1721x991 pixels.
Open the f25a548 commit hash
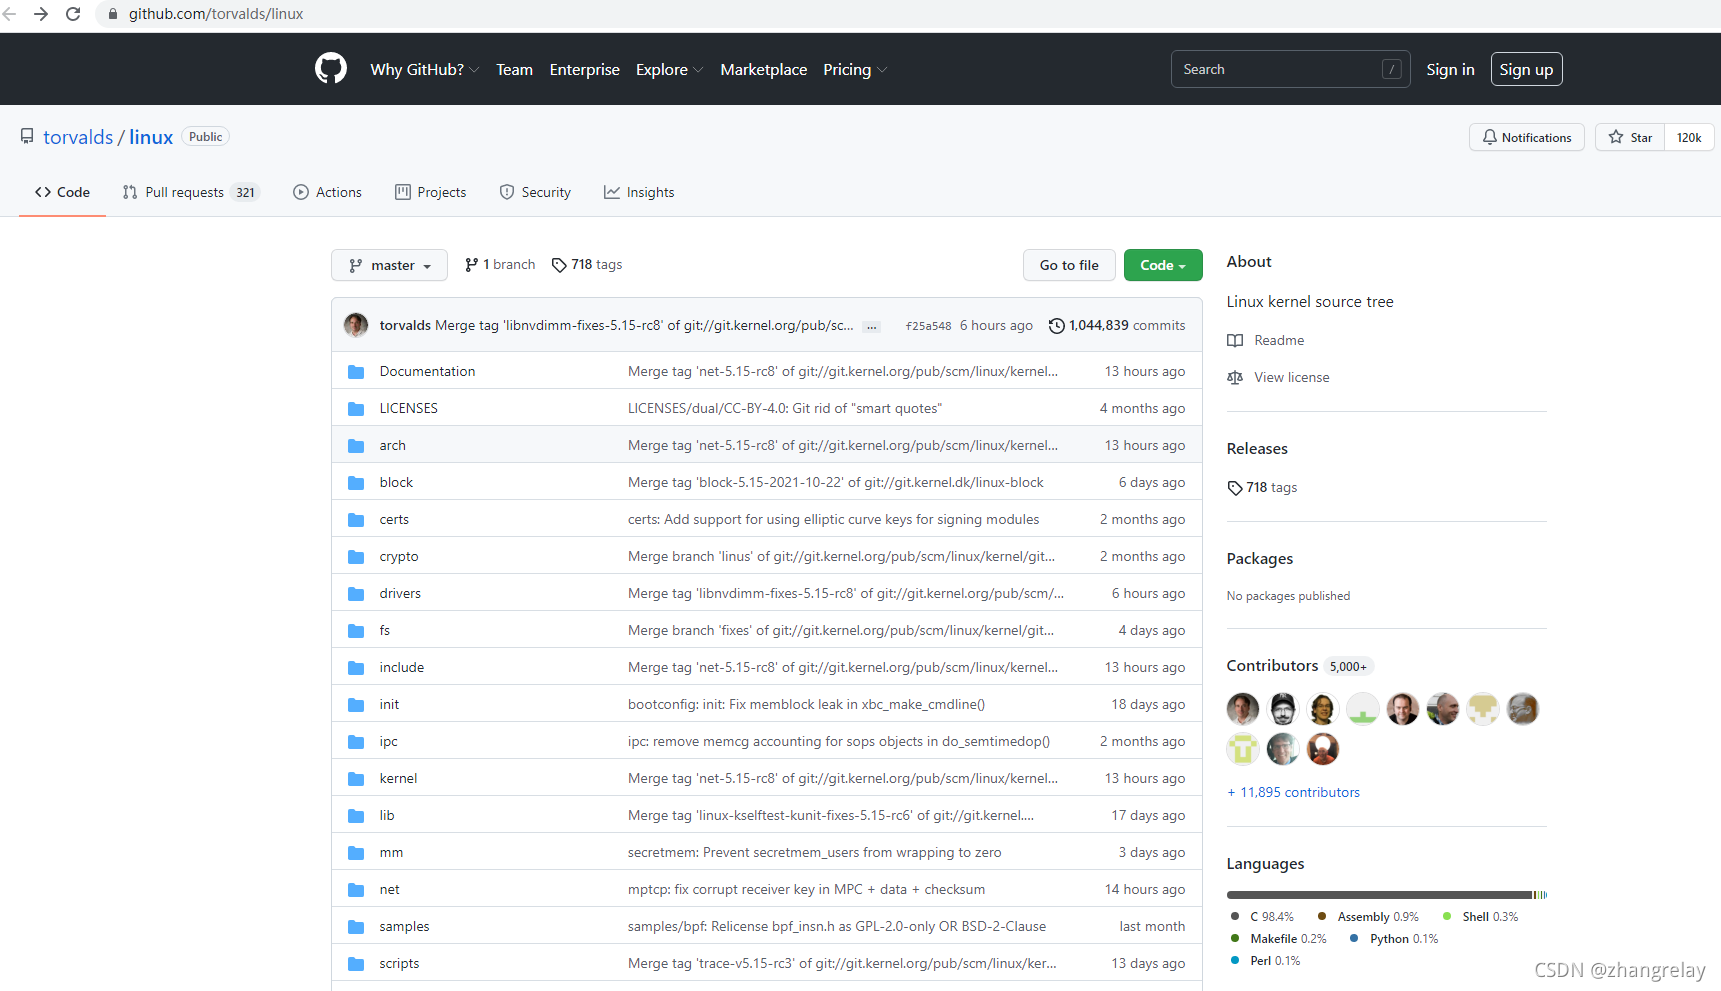[x=928, y=326]
